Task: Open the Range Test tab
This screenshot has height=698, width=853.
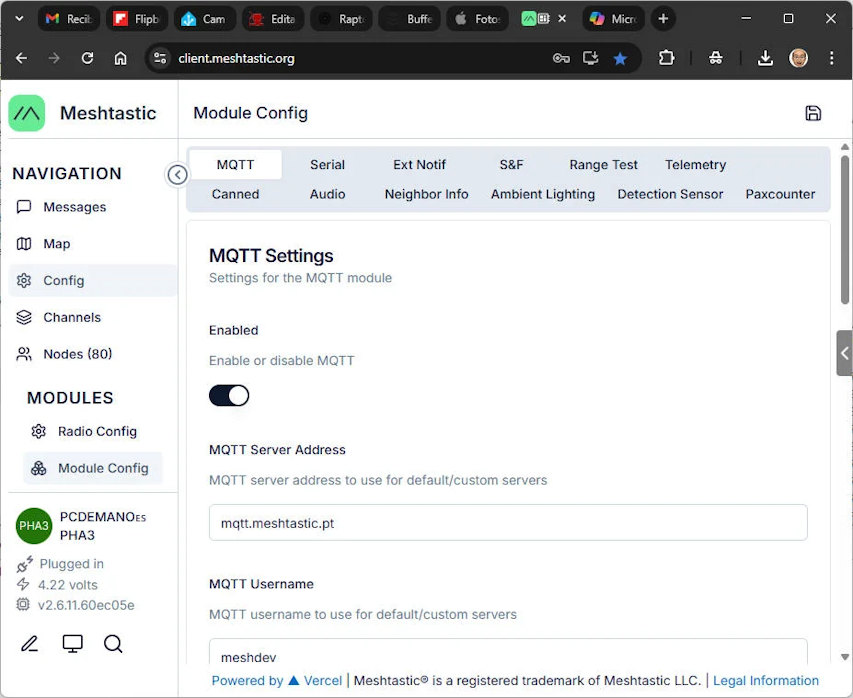Action: click(x=603, y=165)
